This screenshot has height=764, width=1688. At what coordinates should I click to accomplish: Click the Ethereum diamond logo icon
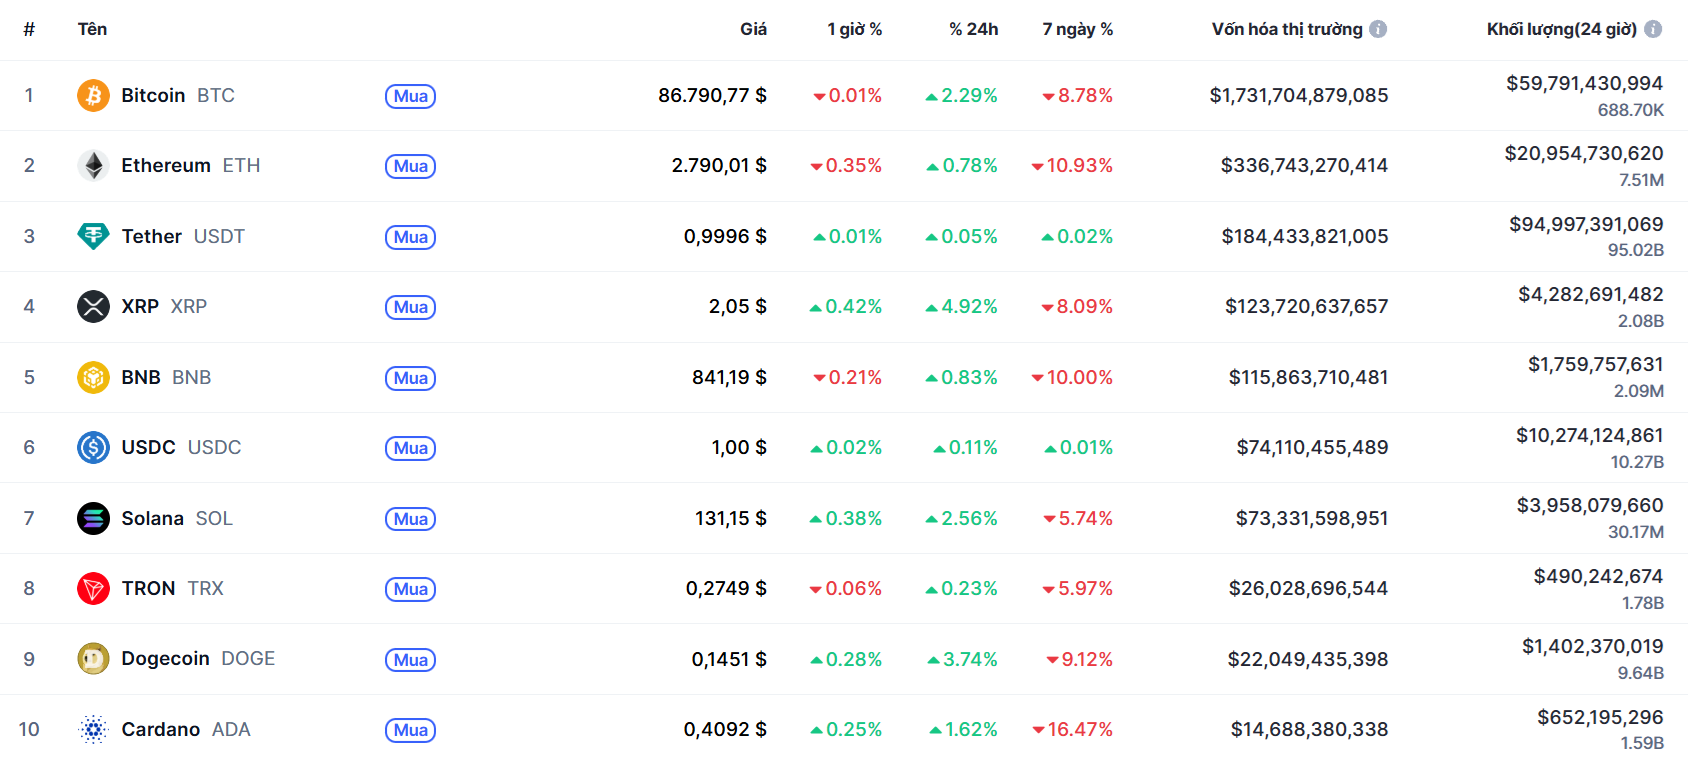click(x=93, y=165)
